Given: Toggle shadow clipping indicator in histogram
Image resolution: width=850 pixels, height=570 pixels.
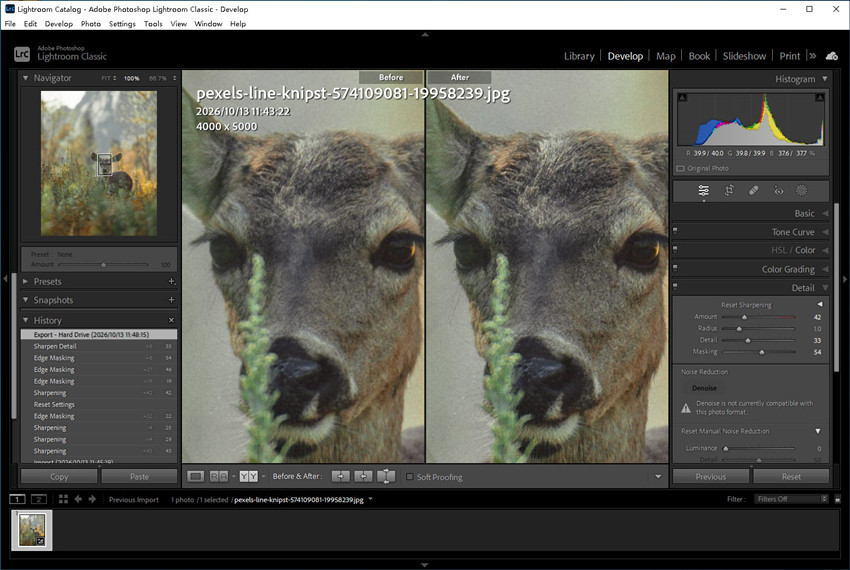Looking at the screenshot, I should click(x=682, y=97).
